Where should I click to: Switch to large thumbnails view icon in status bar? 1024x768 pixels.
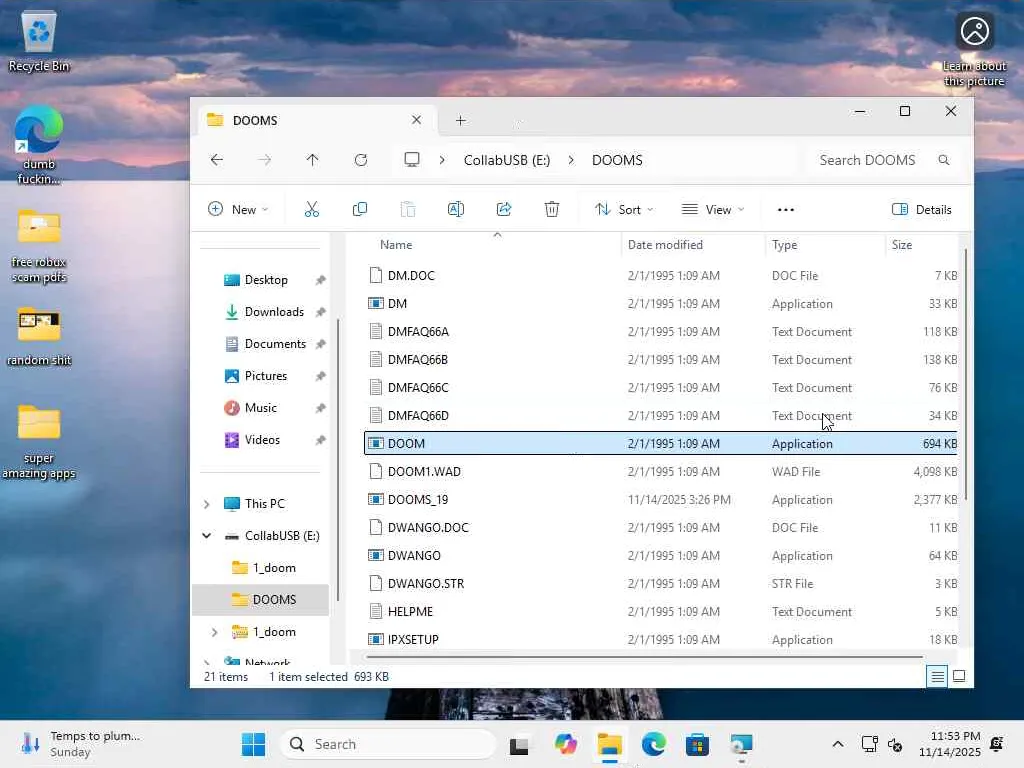pyautogui.click(x=959, y=677)
